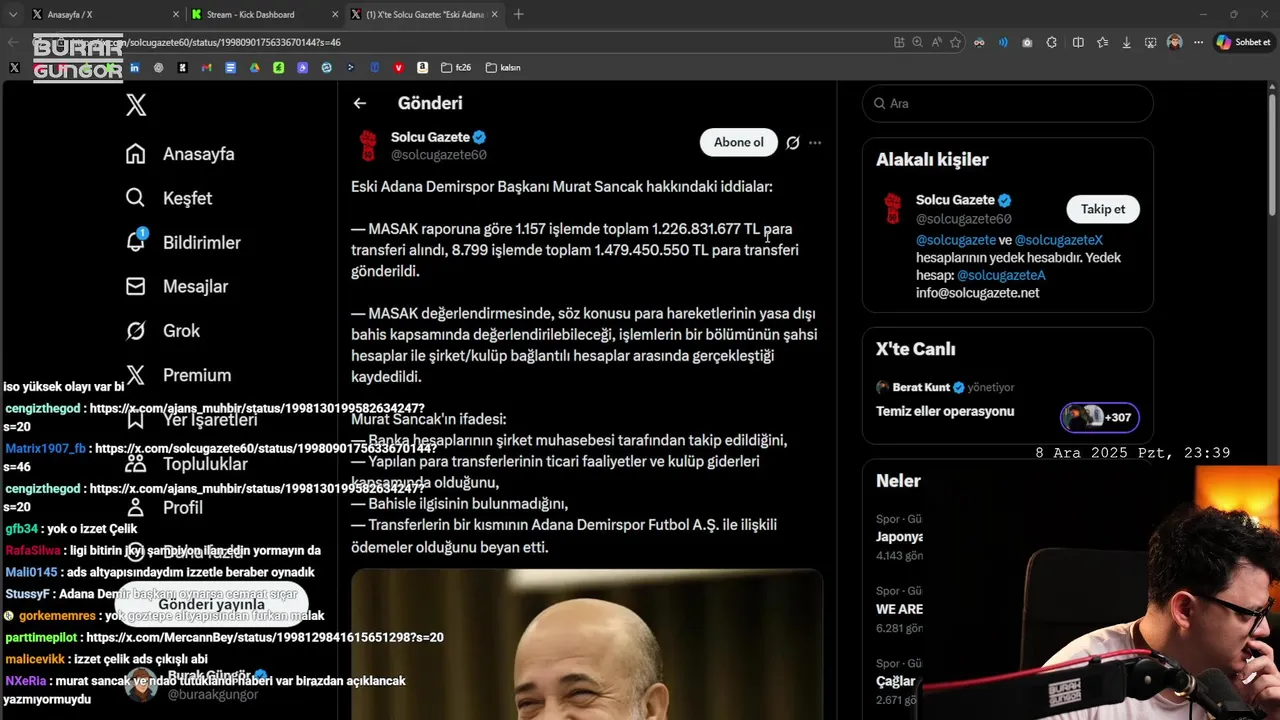
Task: Switch to the Anasayfa / X tab
Action: click(x=105, y=14)
